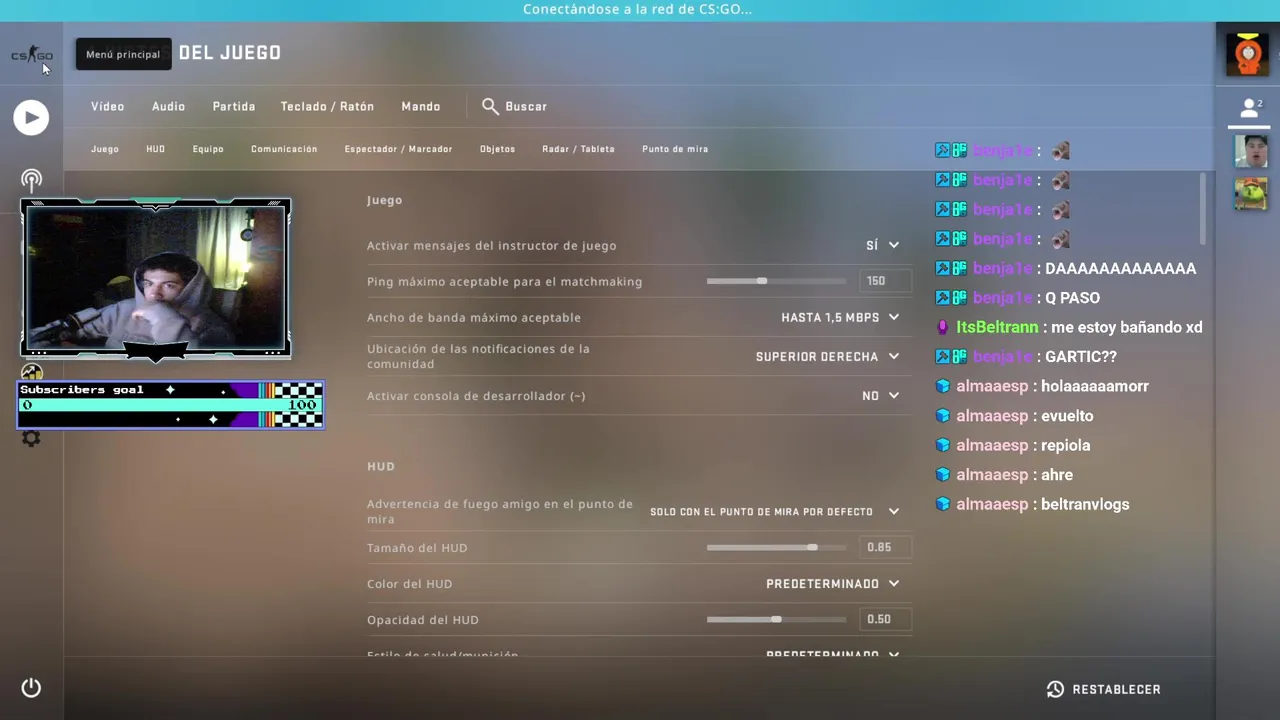Click the restore clock icon beside Restablecer
This screenshot has height=720, width=1280.
coord(1055,689)
